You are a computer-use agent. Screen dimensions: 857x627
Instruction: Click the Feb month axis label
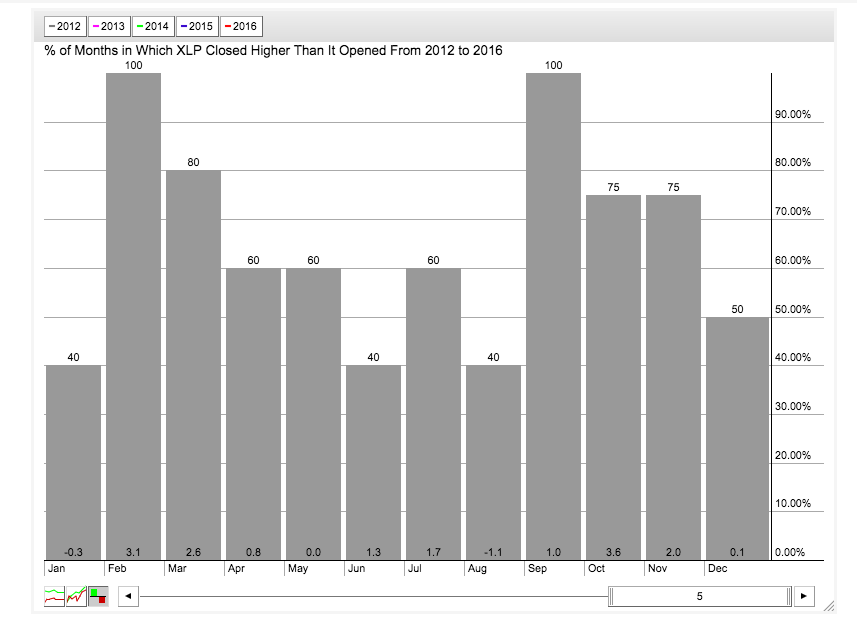(x=117, y=569)
